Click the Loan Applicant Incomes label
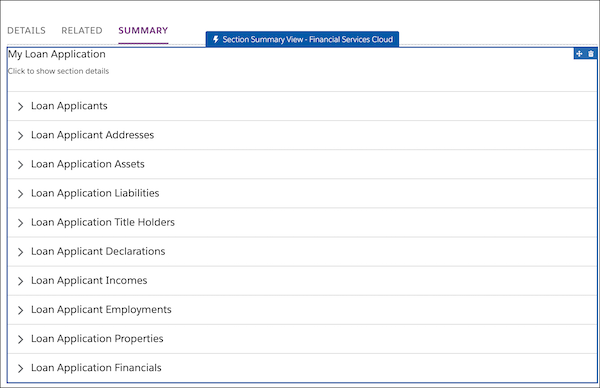This screenshot has height=388, width=600. 89,280
